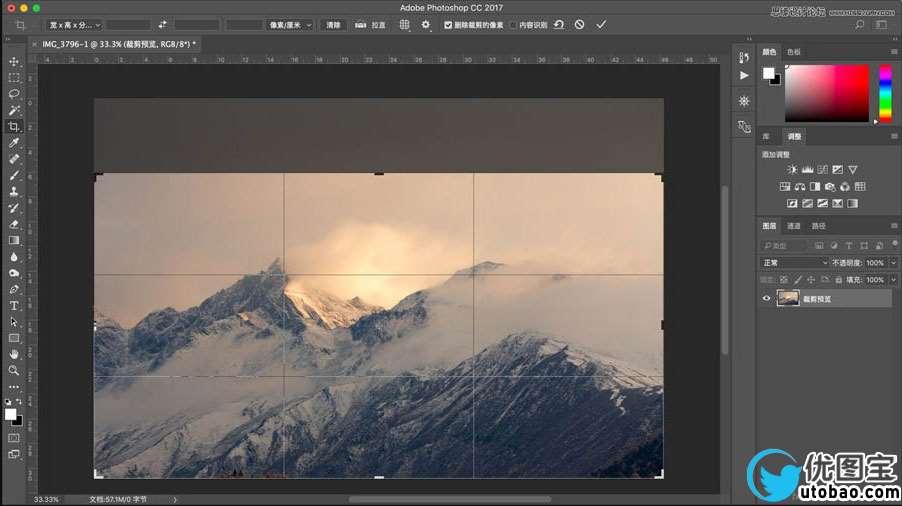Switch to the Paths tab

click(819, 226)
